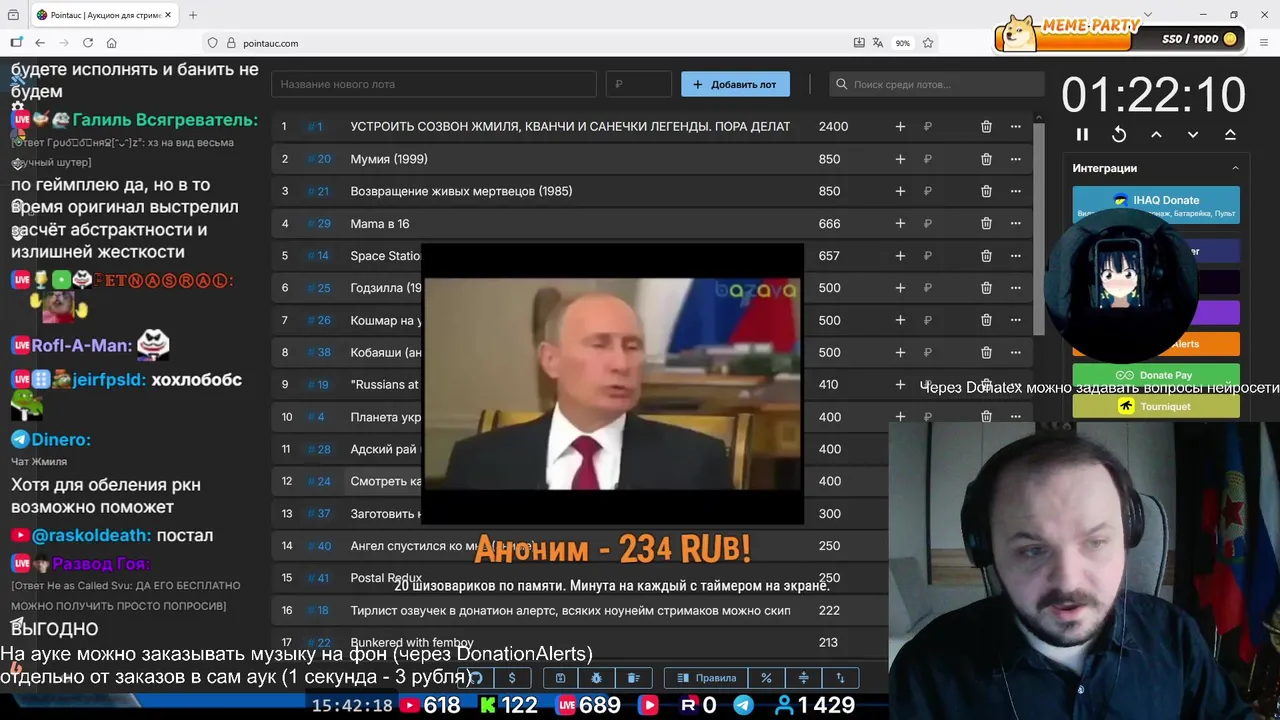The width and height of the screenshot is (1280, 720).
Task: Click the bug icon in bottom toolbar
Action: (x=596, y=678)
